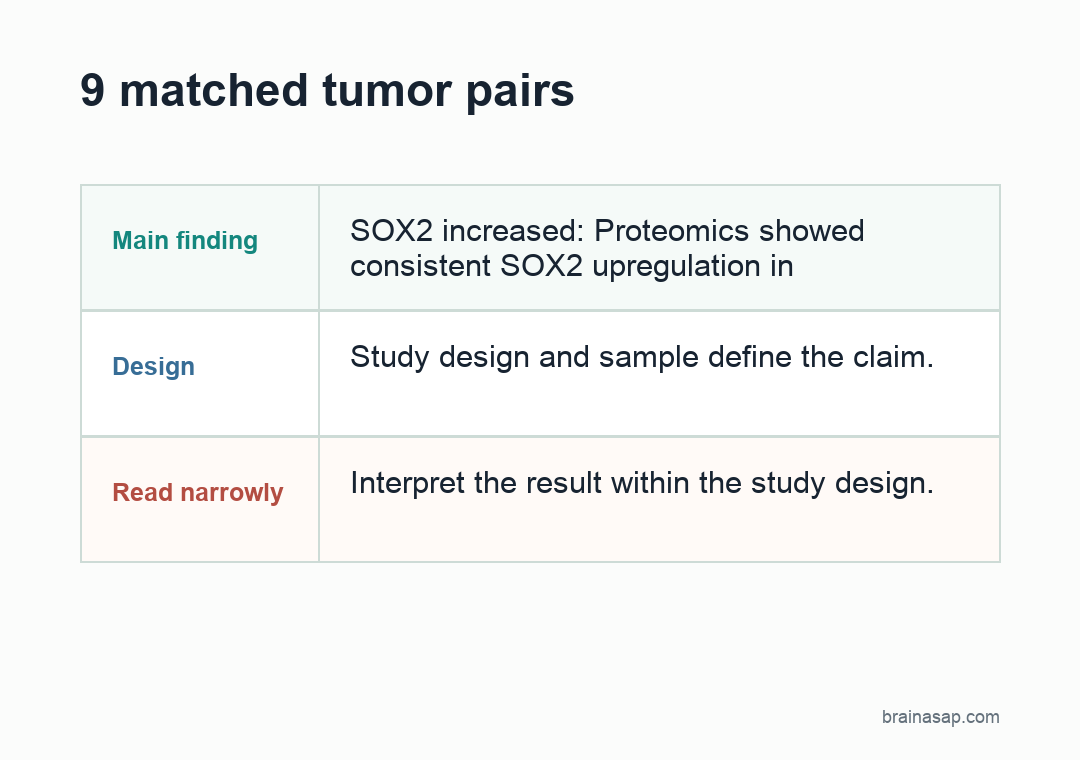The height and width of the screenshot is (760, 1080).
Task: Click the word tumor in the heading
Action: pyautogui.click(x=386, y=91)
